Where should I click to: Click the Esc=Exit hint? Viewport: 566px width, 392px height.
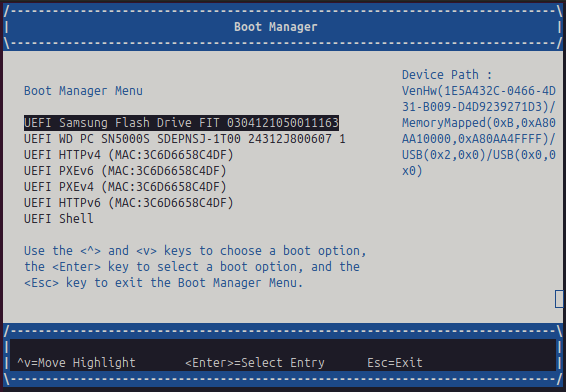[x=395, y=362]
